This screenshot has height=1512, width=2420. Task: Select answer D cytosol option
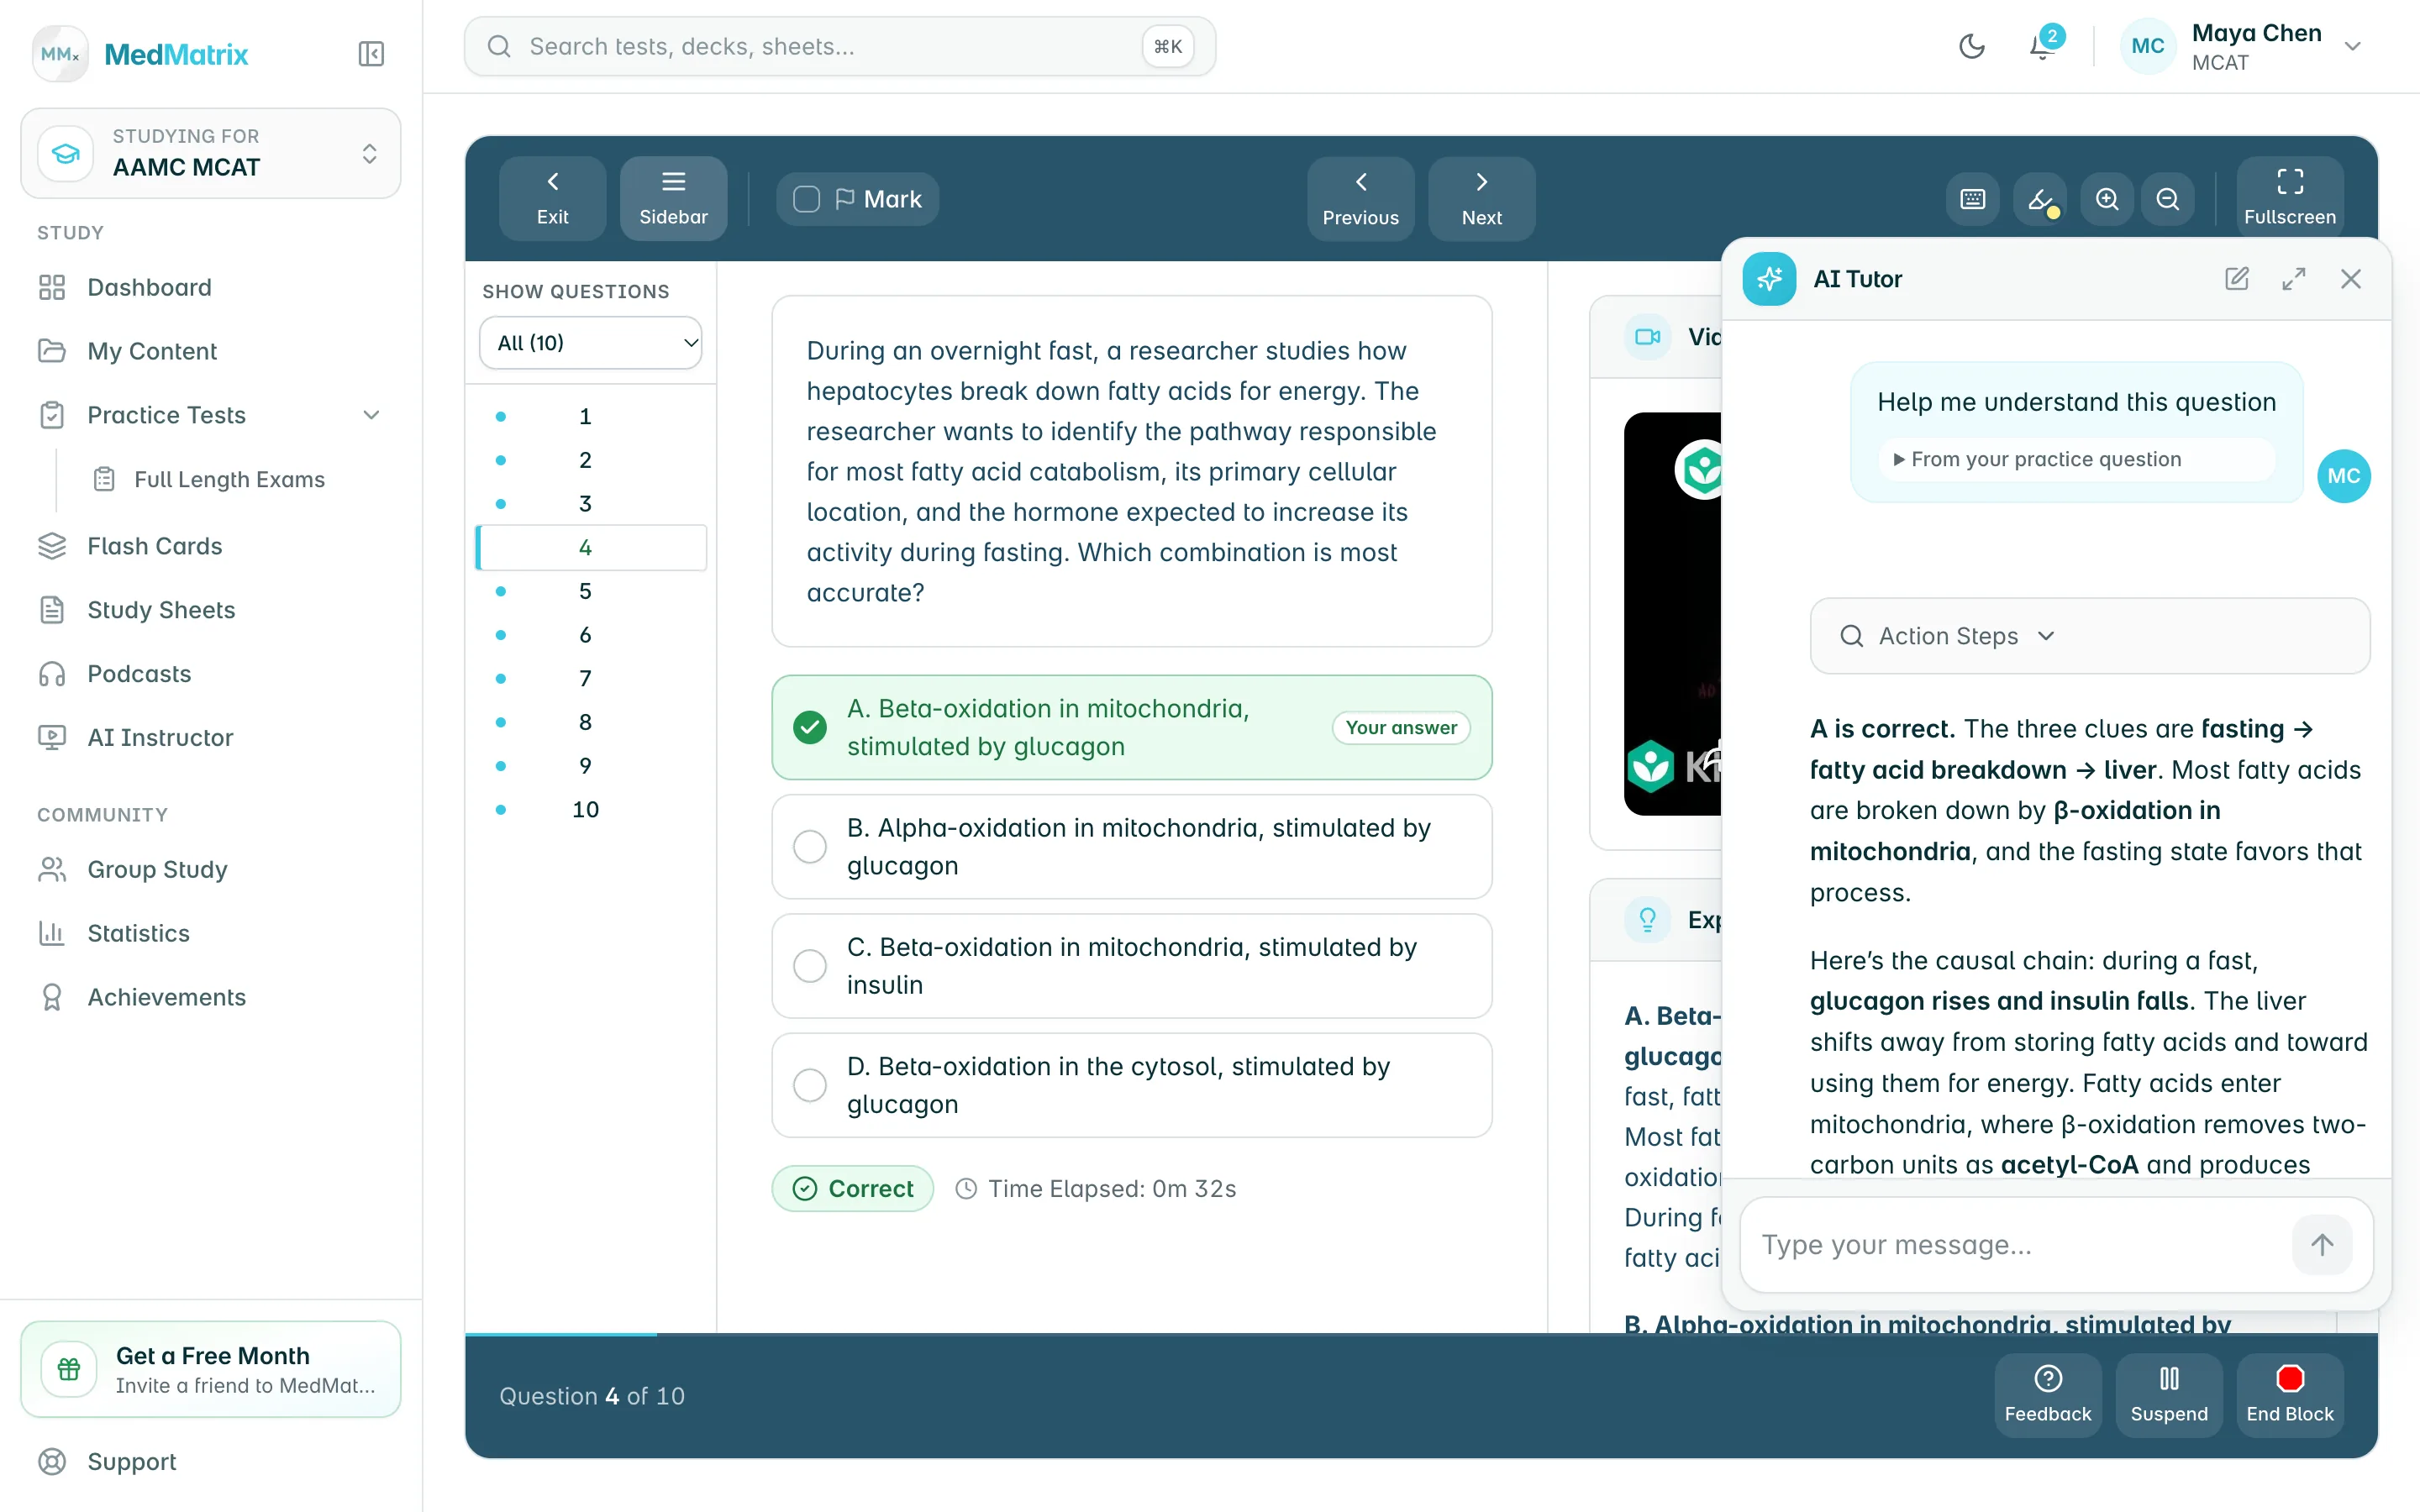[x=1131, y=1085]
